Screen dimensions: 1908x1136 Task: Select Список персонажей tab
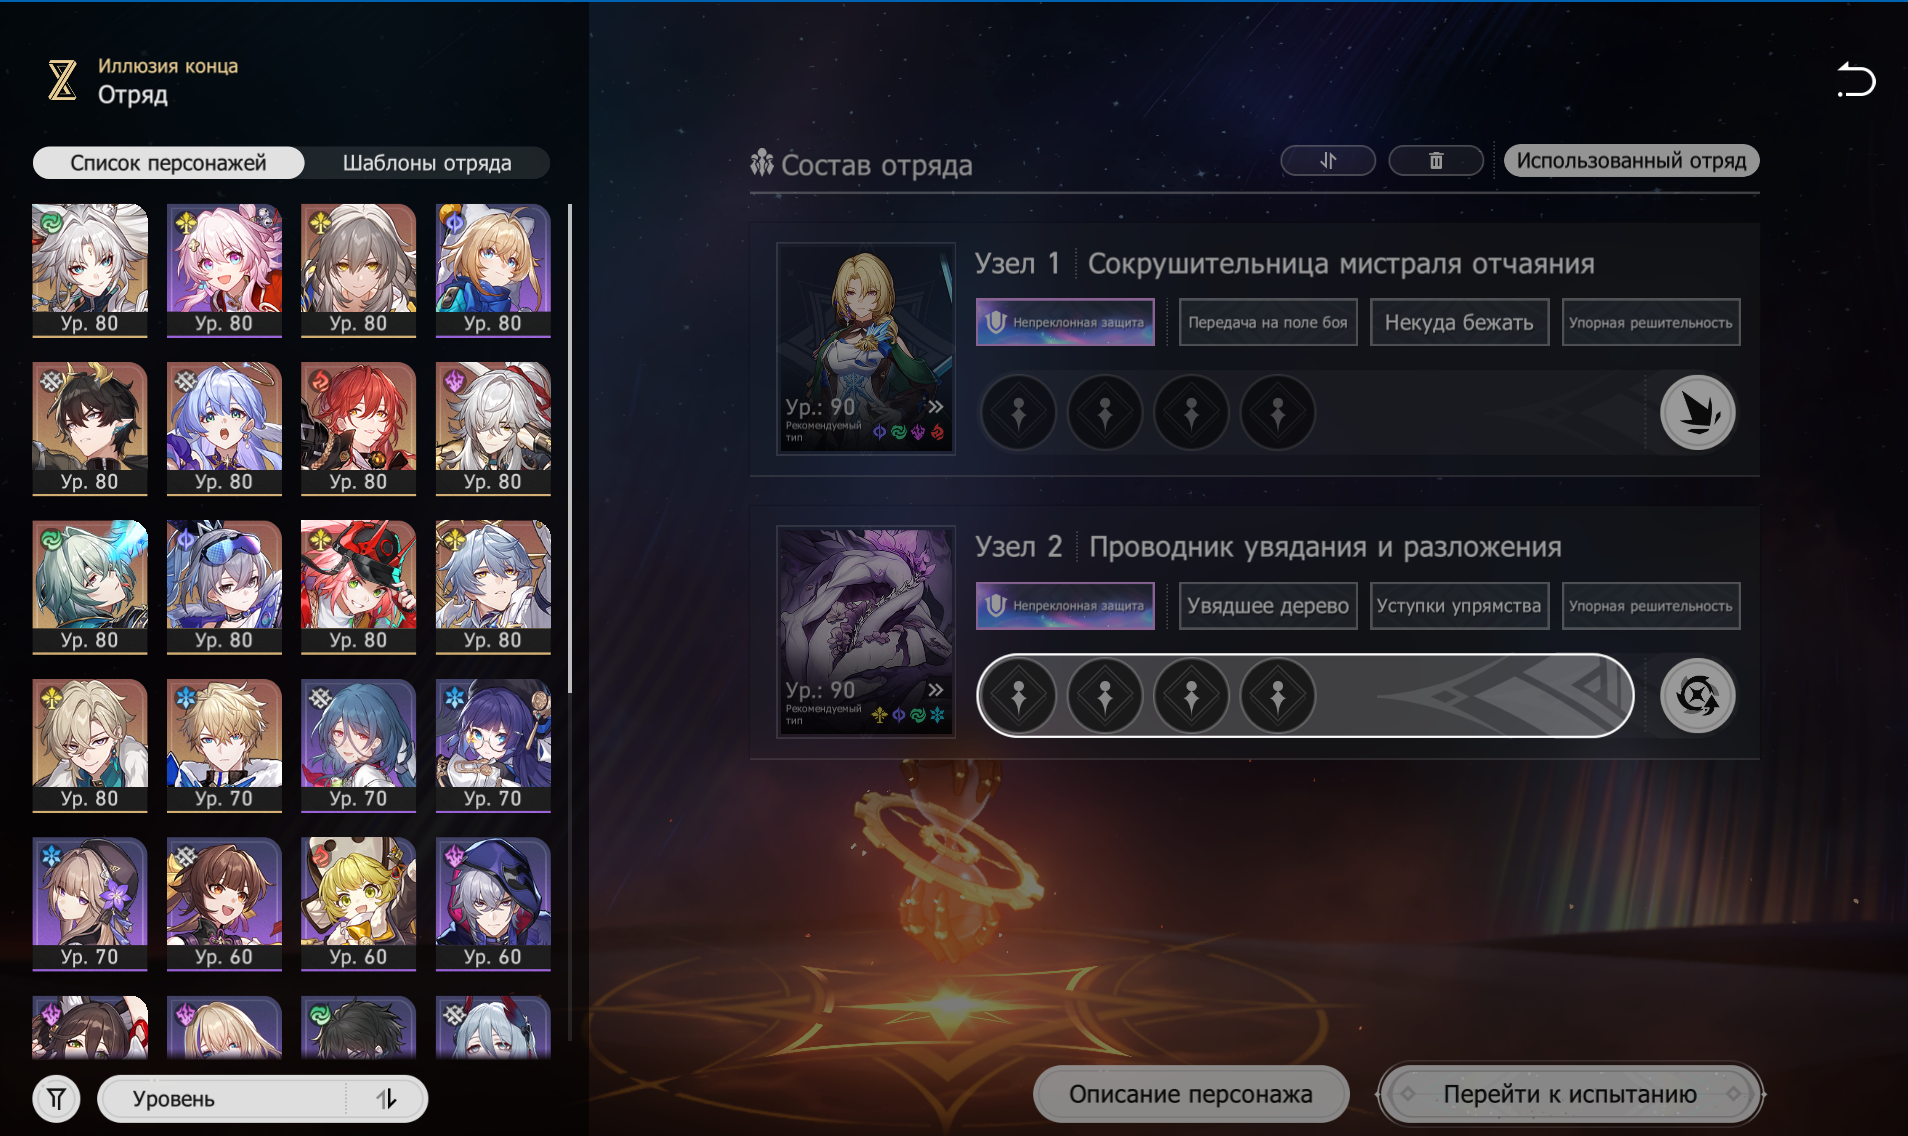[x=168, y=163]
